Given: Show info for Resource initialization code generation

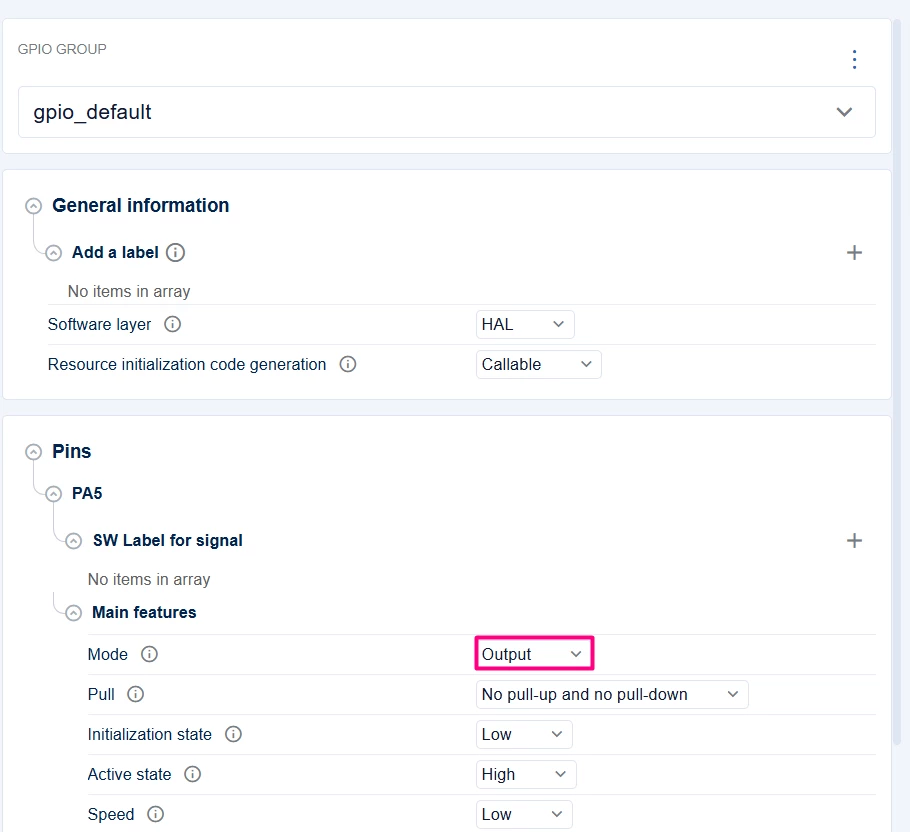Looking at the screenshot, I should 348,364.
